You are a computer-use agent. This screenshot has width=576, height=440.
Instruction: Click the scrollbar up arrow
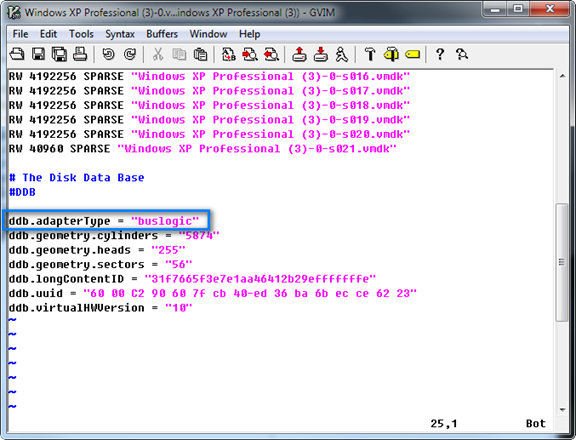562,76
